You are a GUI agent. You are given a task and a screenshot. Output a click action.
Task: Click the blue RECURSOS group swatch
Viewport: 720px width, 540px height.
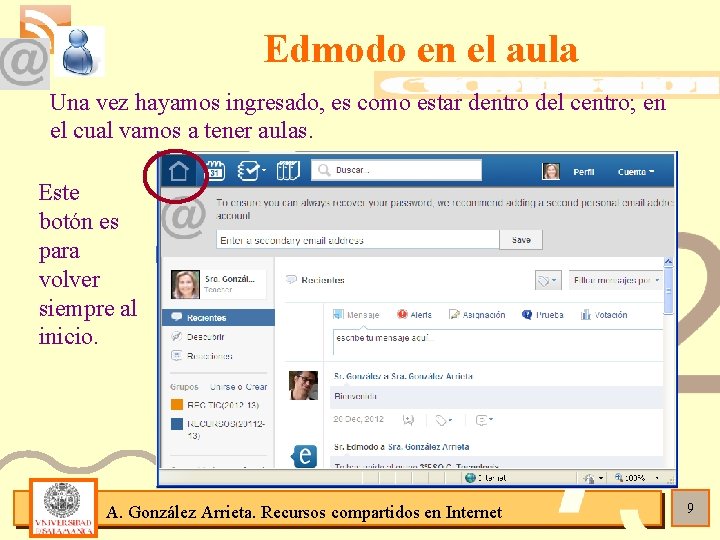177,423
